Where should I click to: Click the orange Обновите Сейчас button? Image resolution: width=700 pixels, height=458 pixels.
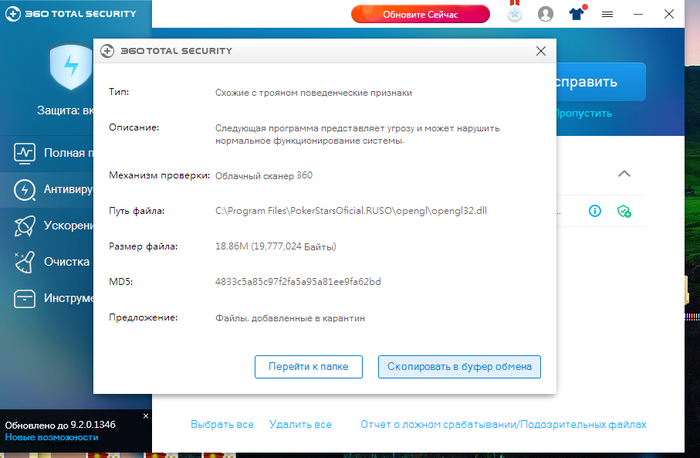coord(420,14)
